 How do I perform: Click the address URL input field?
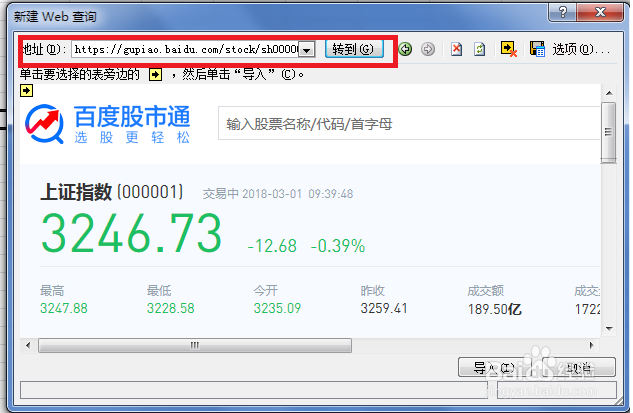(186, 50)
